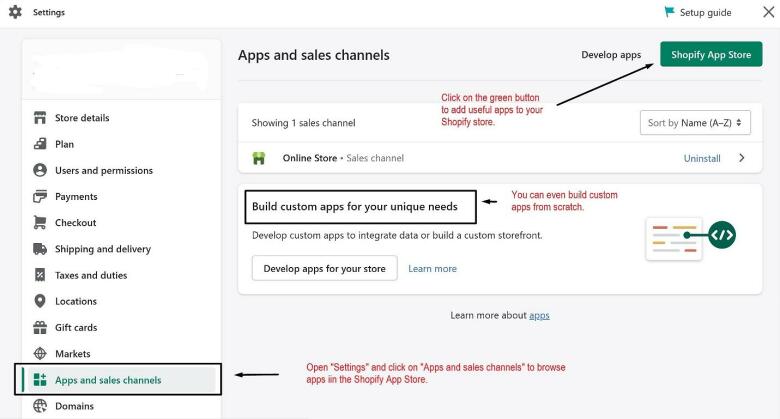Viewport: 780px width, 419px height.
Task: Click Apps and sales channels page heading
Action: [314, 55]
